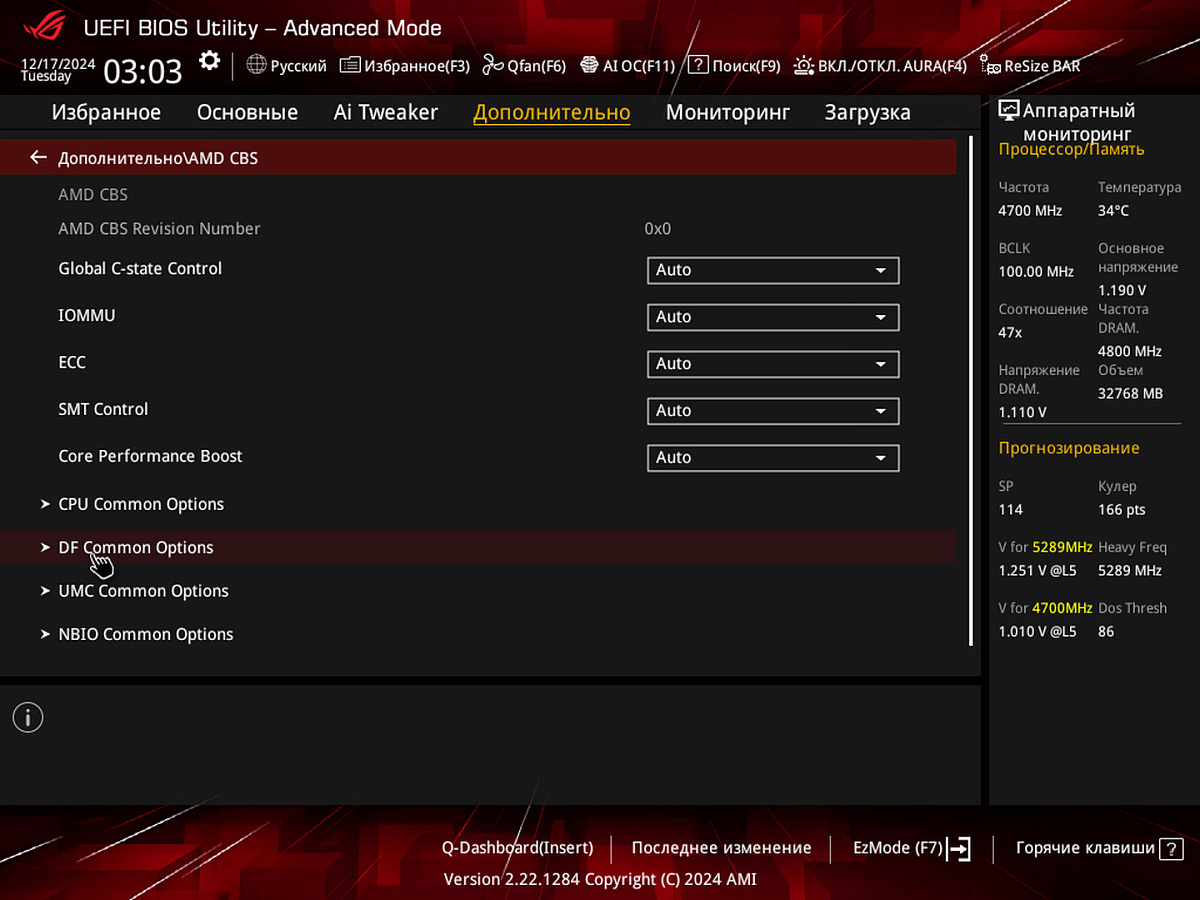Click the 4800 MHz DRAM frequency value
This screenshot has height=900, width=1200.
point(1130,352)
